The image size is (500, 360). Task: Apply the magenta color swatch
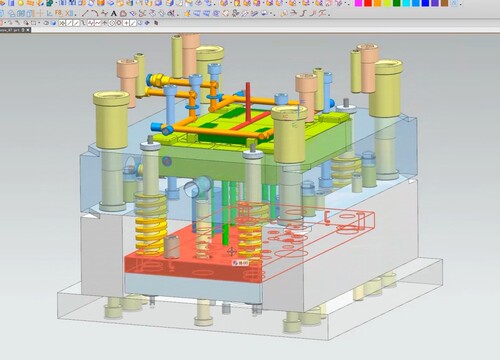(x=358, y=3)
